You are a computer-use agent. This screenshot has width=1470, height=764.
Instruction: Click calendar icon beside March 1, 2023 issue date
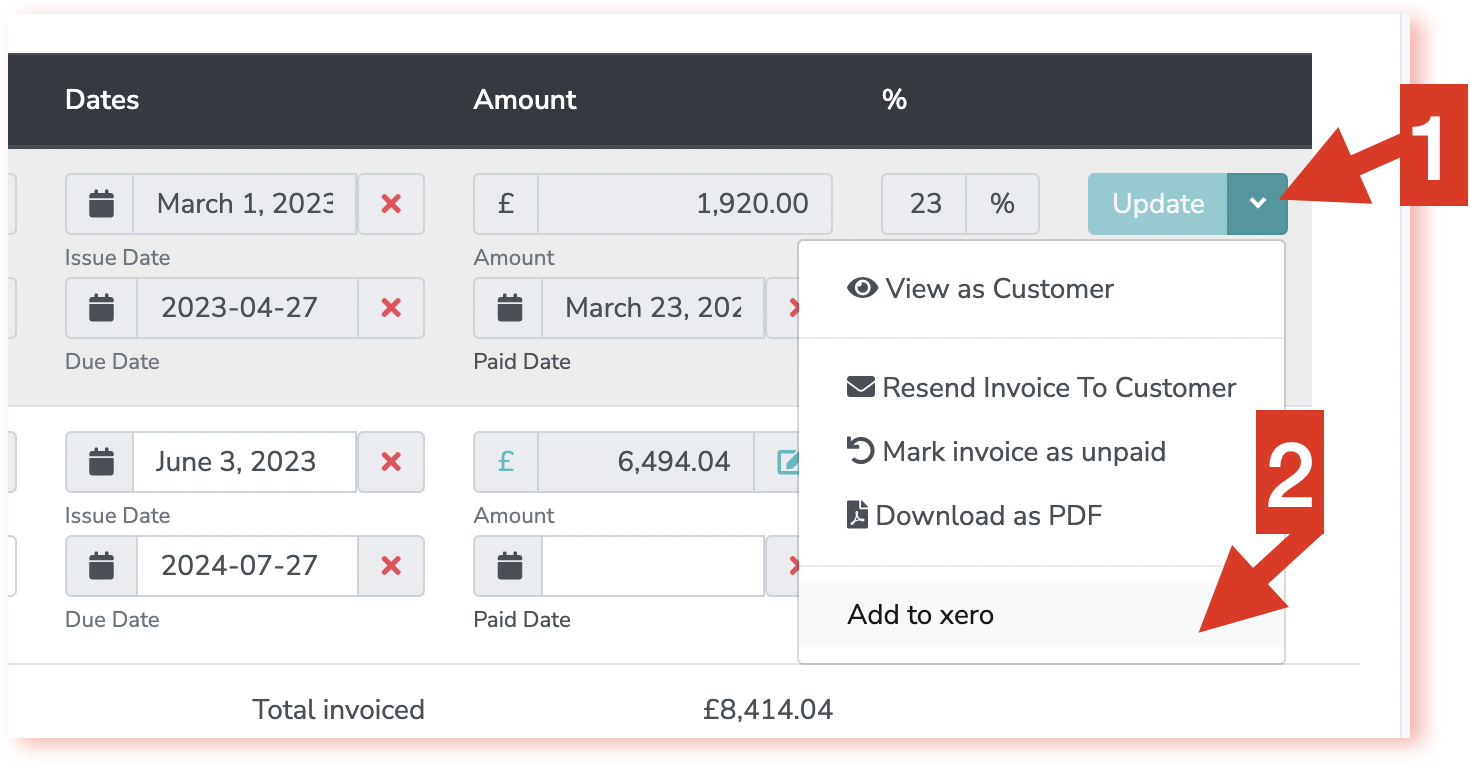[100, 204]
